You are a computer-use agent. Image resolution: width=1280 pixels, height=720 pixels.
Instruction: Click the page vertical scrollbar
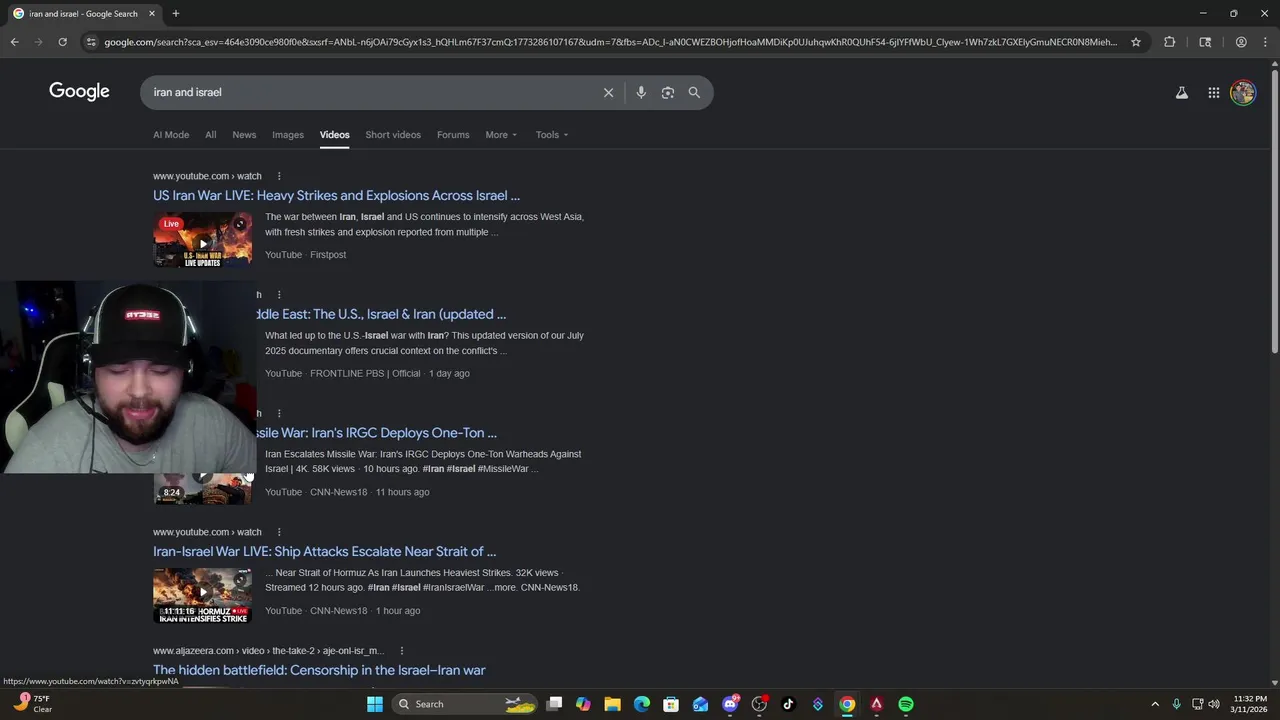(1274, 210)
